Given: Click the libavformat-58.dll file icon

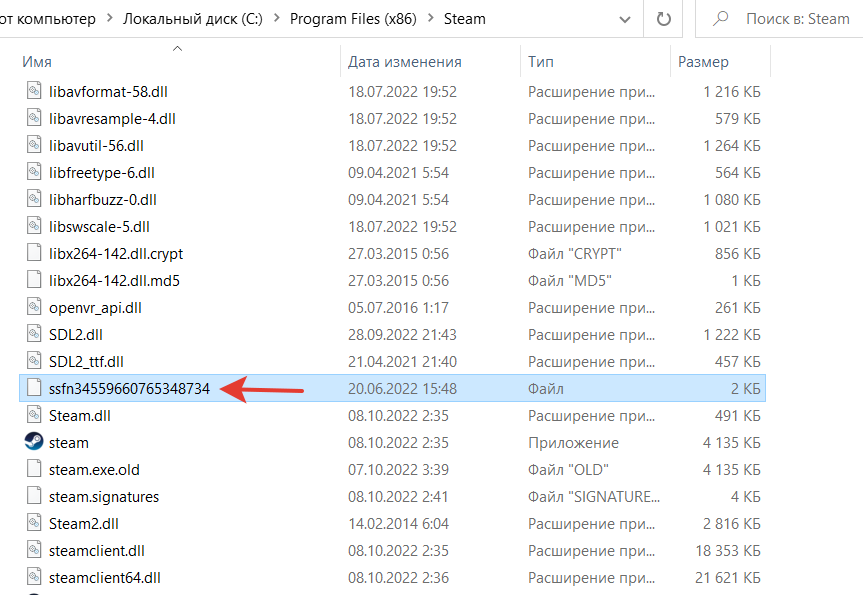Looking at the screenshot, I should coord(34,91).
